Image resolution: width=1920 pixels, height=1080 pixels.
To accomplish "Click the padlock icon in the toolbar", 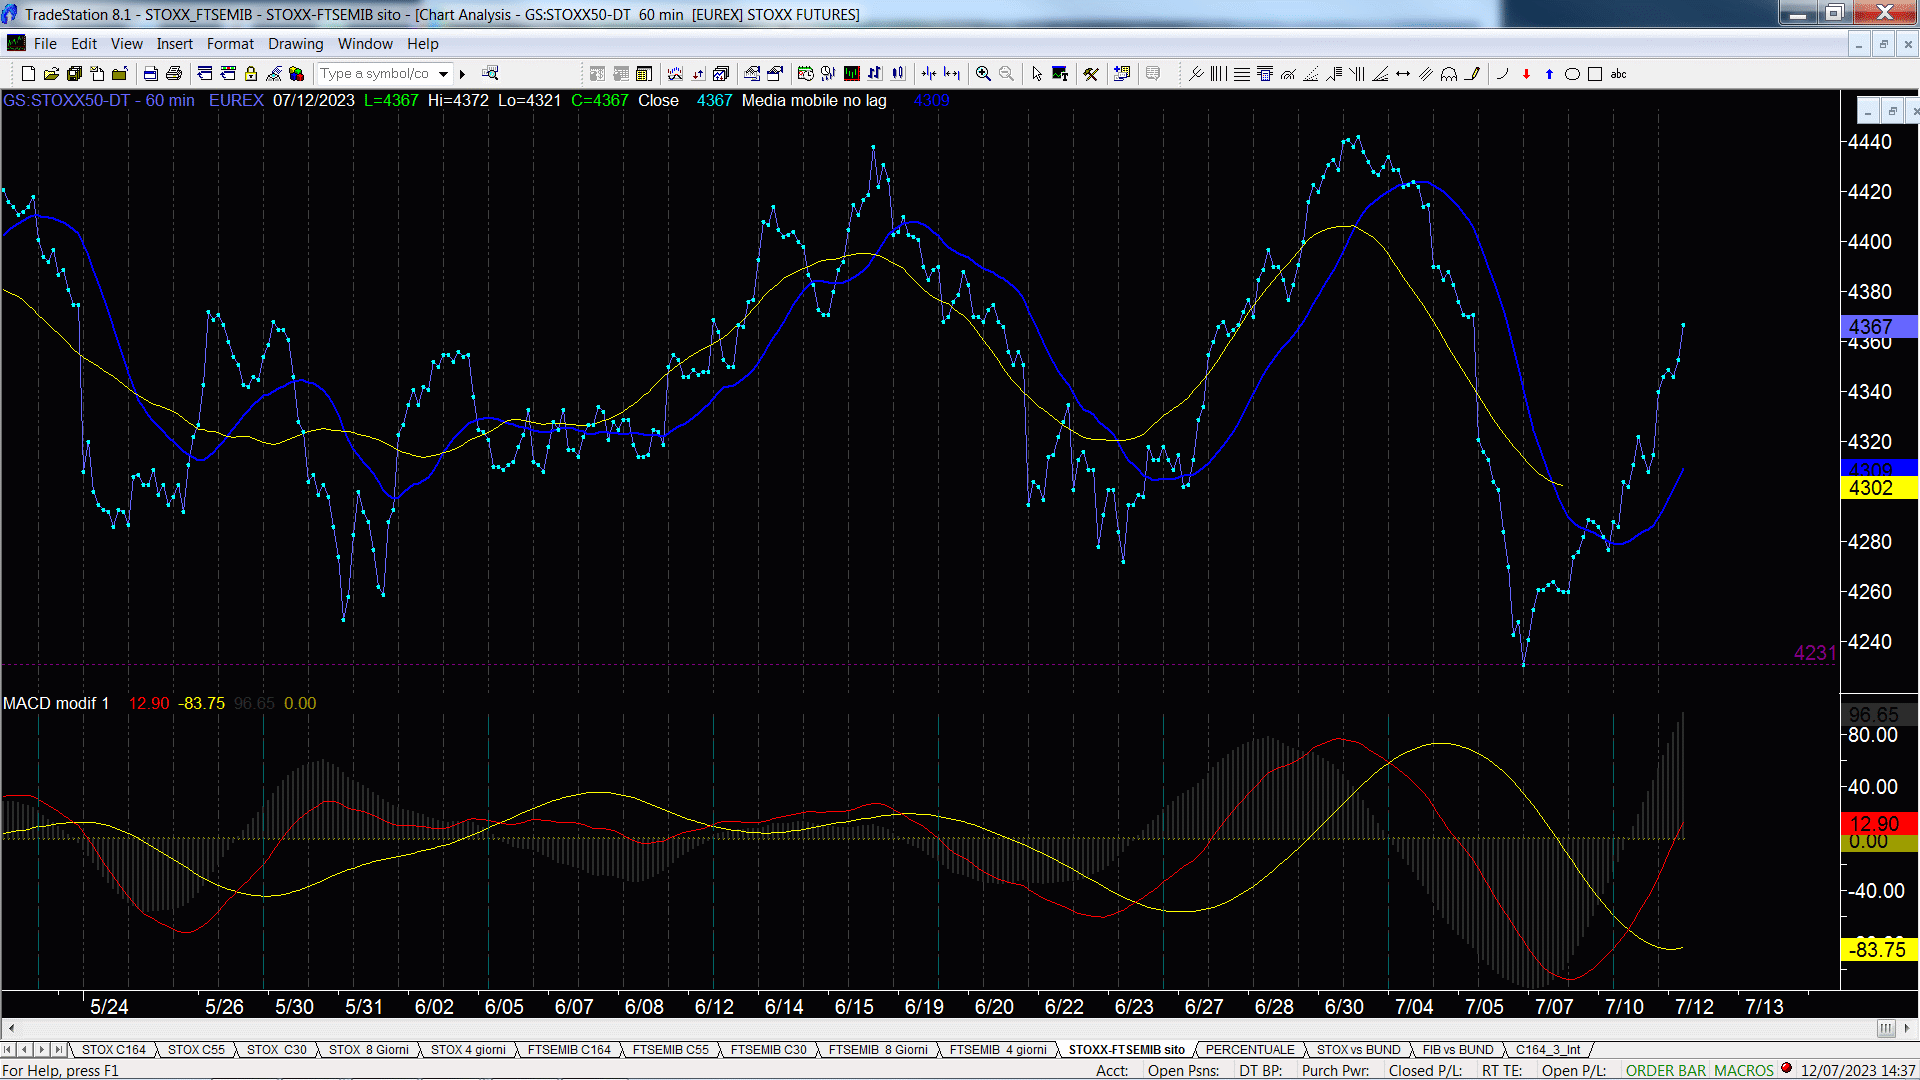I will (251, 73).
